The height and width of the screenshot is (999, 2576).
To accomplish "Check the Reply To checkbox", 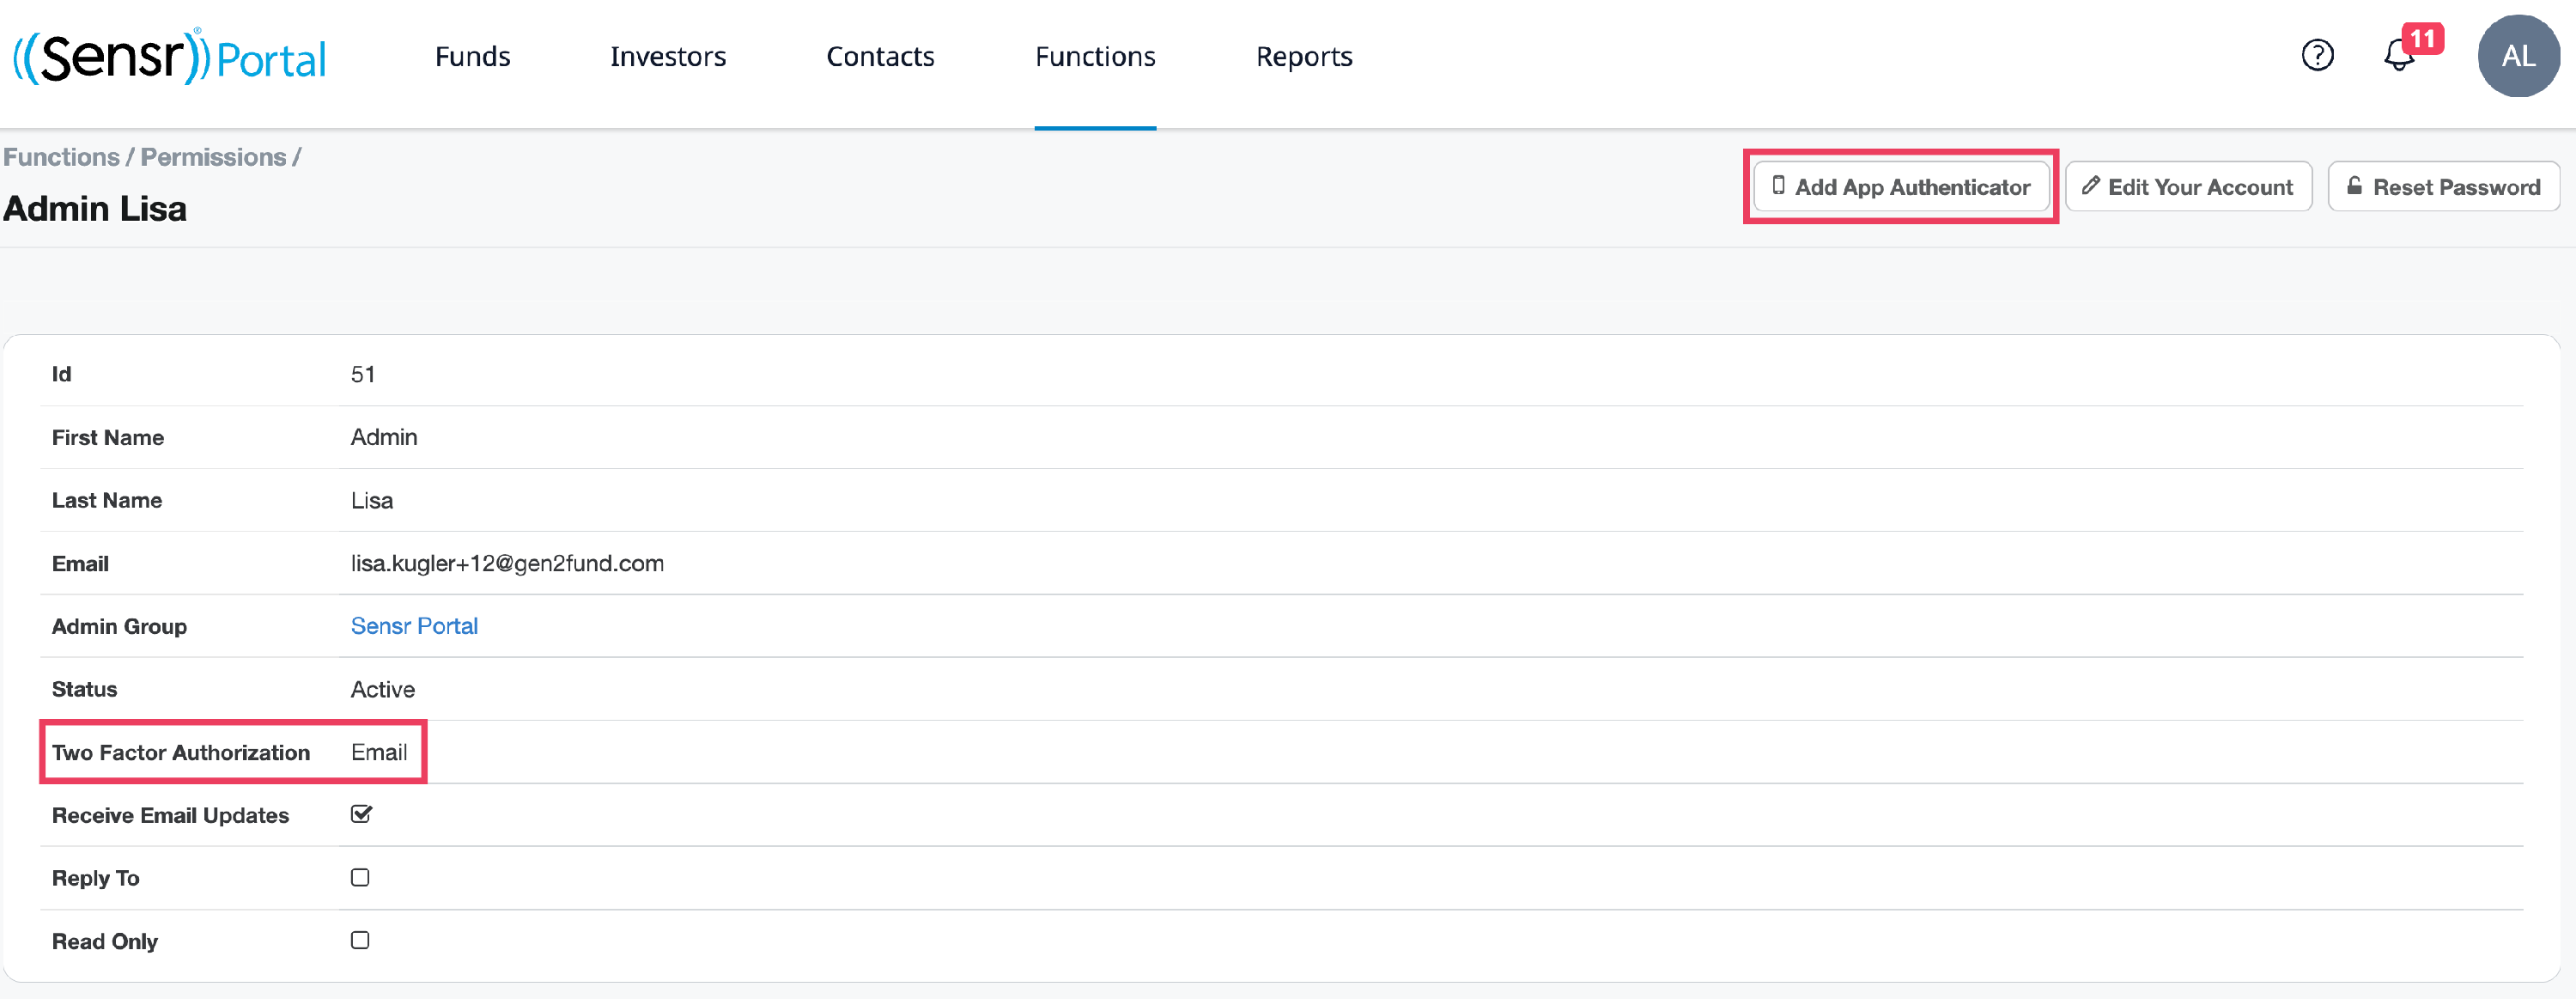I will click(x=360, y=877).
